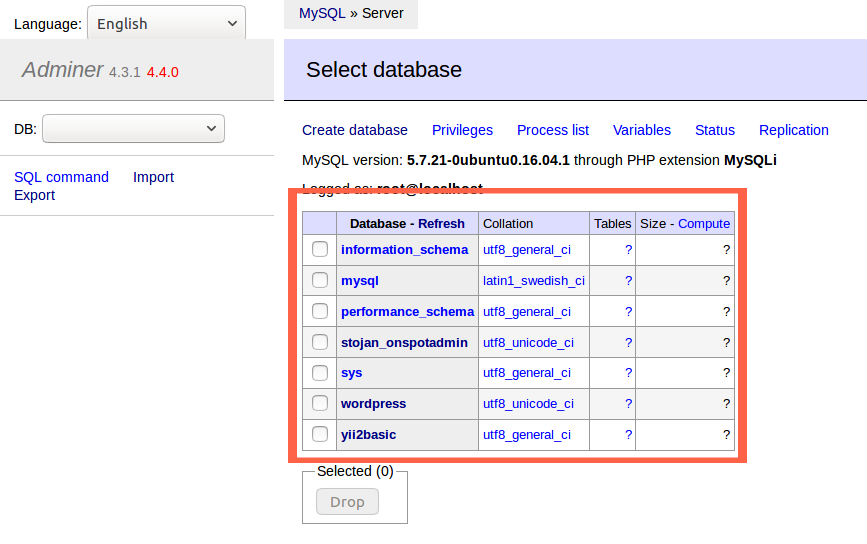Viewport: 867px width, 544px height.
Task: Open server Variables
Action: click(x=642, y=130)
